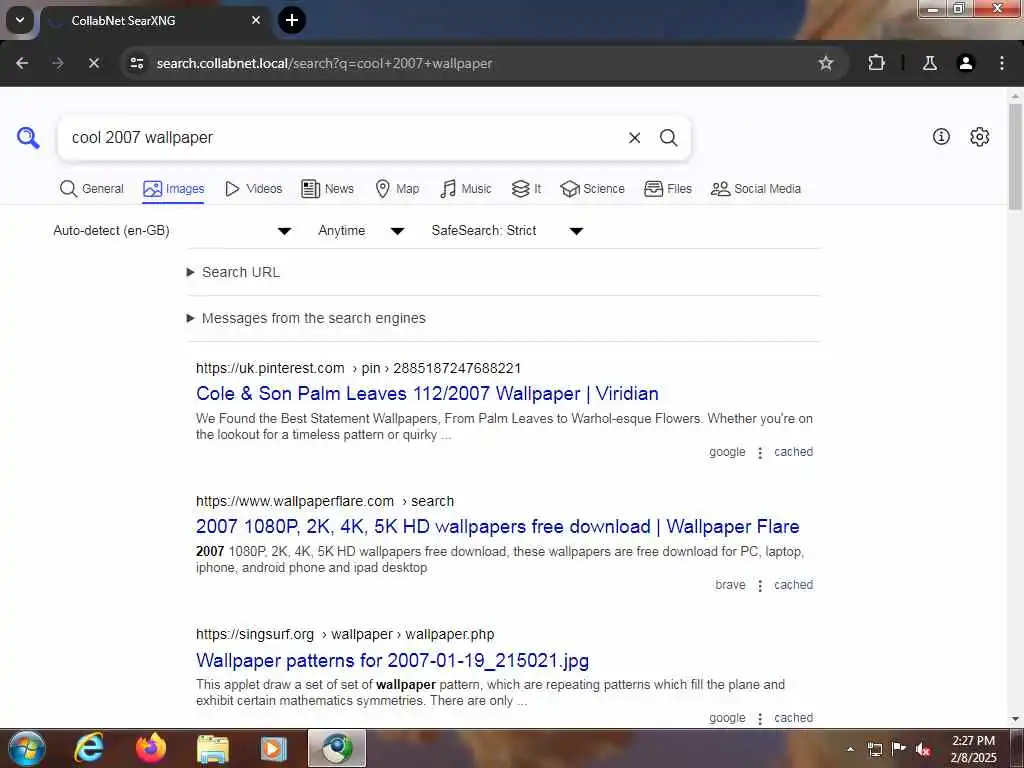This screenshot has width=1024, height=768.
Task: Submit search with magnifier button
Action: 668,138
